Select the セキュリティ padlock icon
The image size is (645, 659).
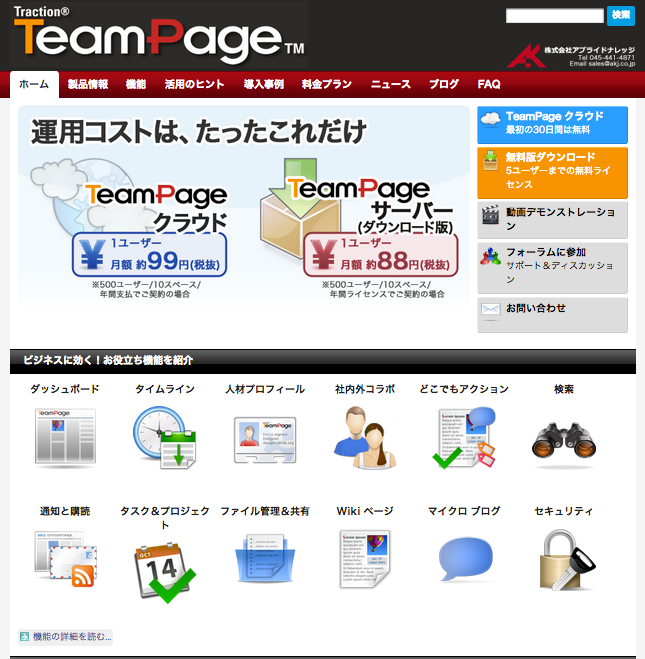click(563, 560)
